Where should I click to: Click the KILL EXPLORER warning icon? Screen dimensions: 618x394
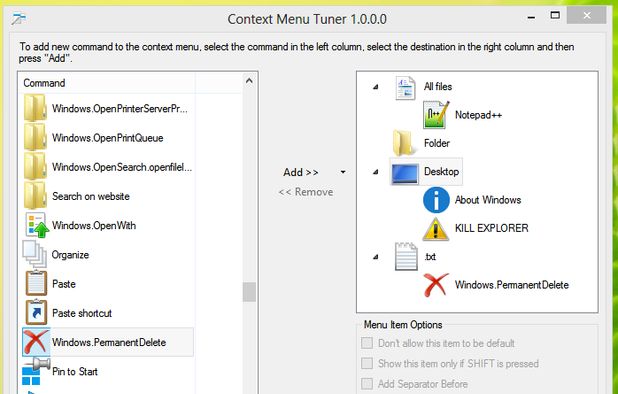click(x=436, y=229)
